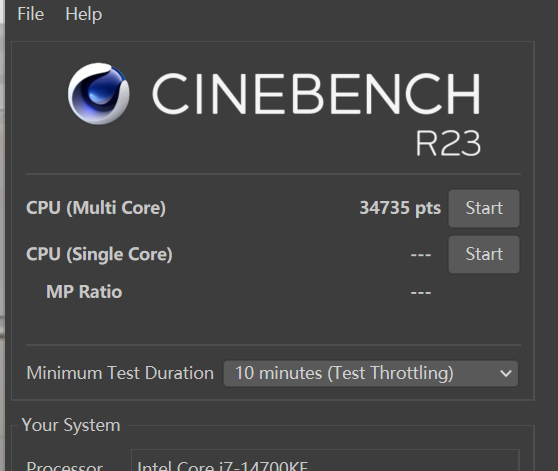The image size is (558, 471).
Task: Open the File menu
Action: click(x=31, y=15)
